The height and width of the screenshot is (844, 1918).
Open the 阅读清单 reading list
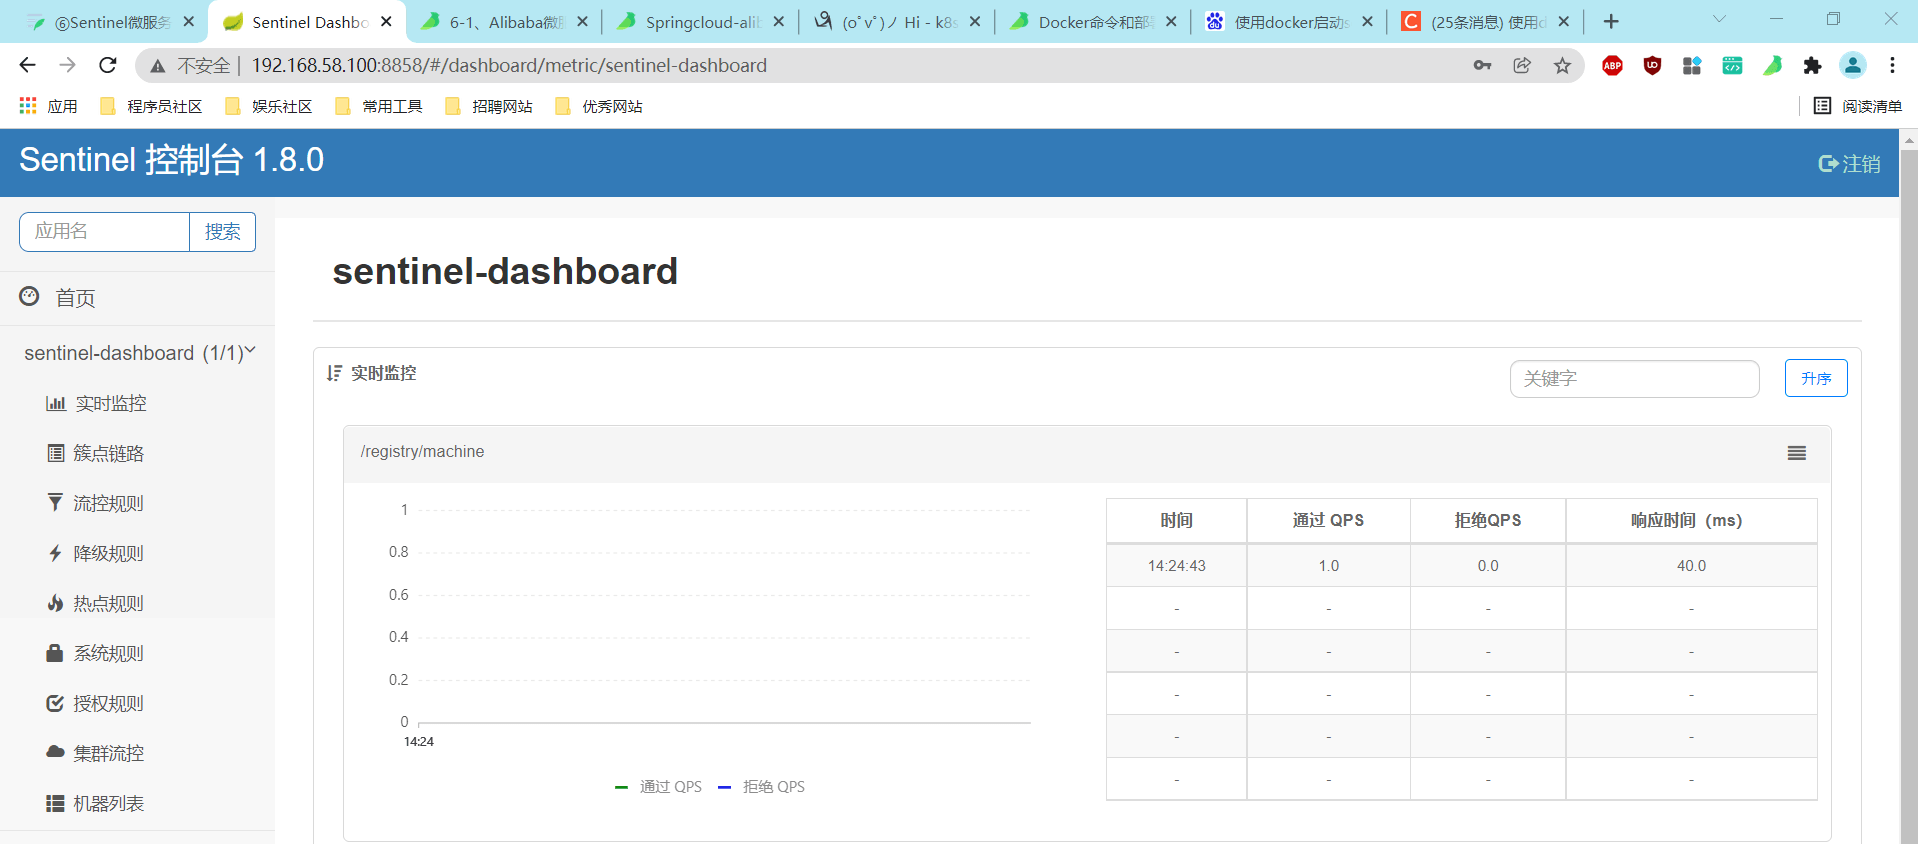tap(1858, 106)
